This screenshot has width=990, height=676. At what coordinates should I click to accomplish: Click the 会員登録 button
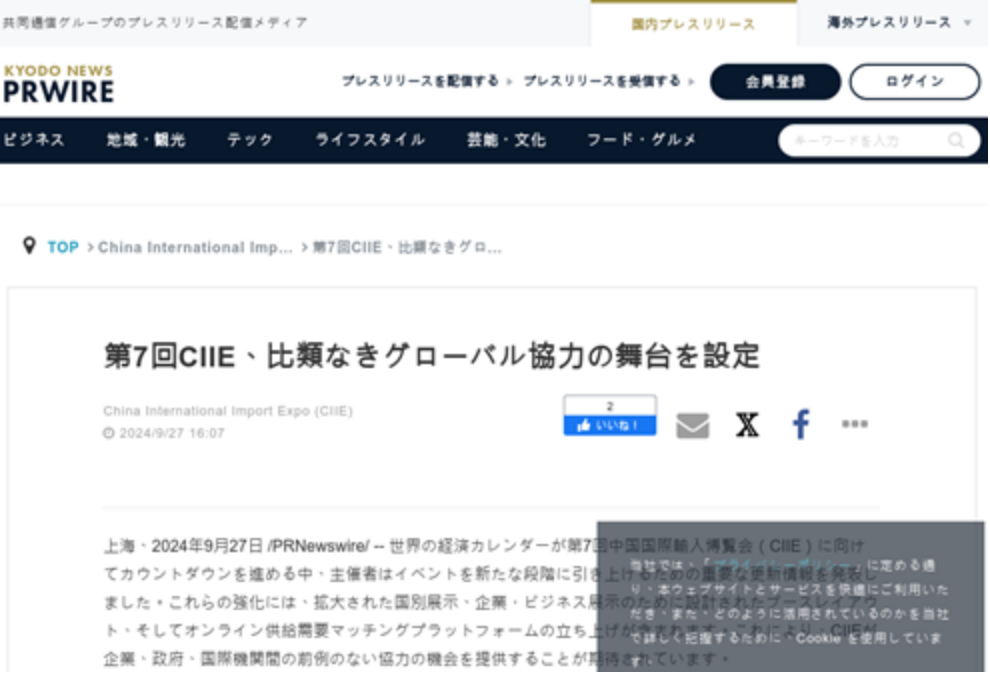click(x=775, y=81)
